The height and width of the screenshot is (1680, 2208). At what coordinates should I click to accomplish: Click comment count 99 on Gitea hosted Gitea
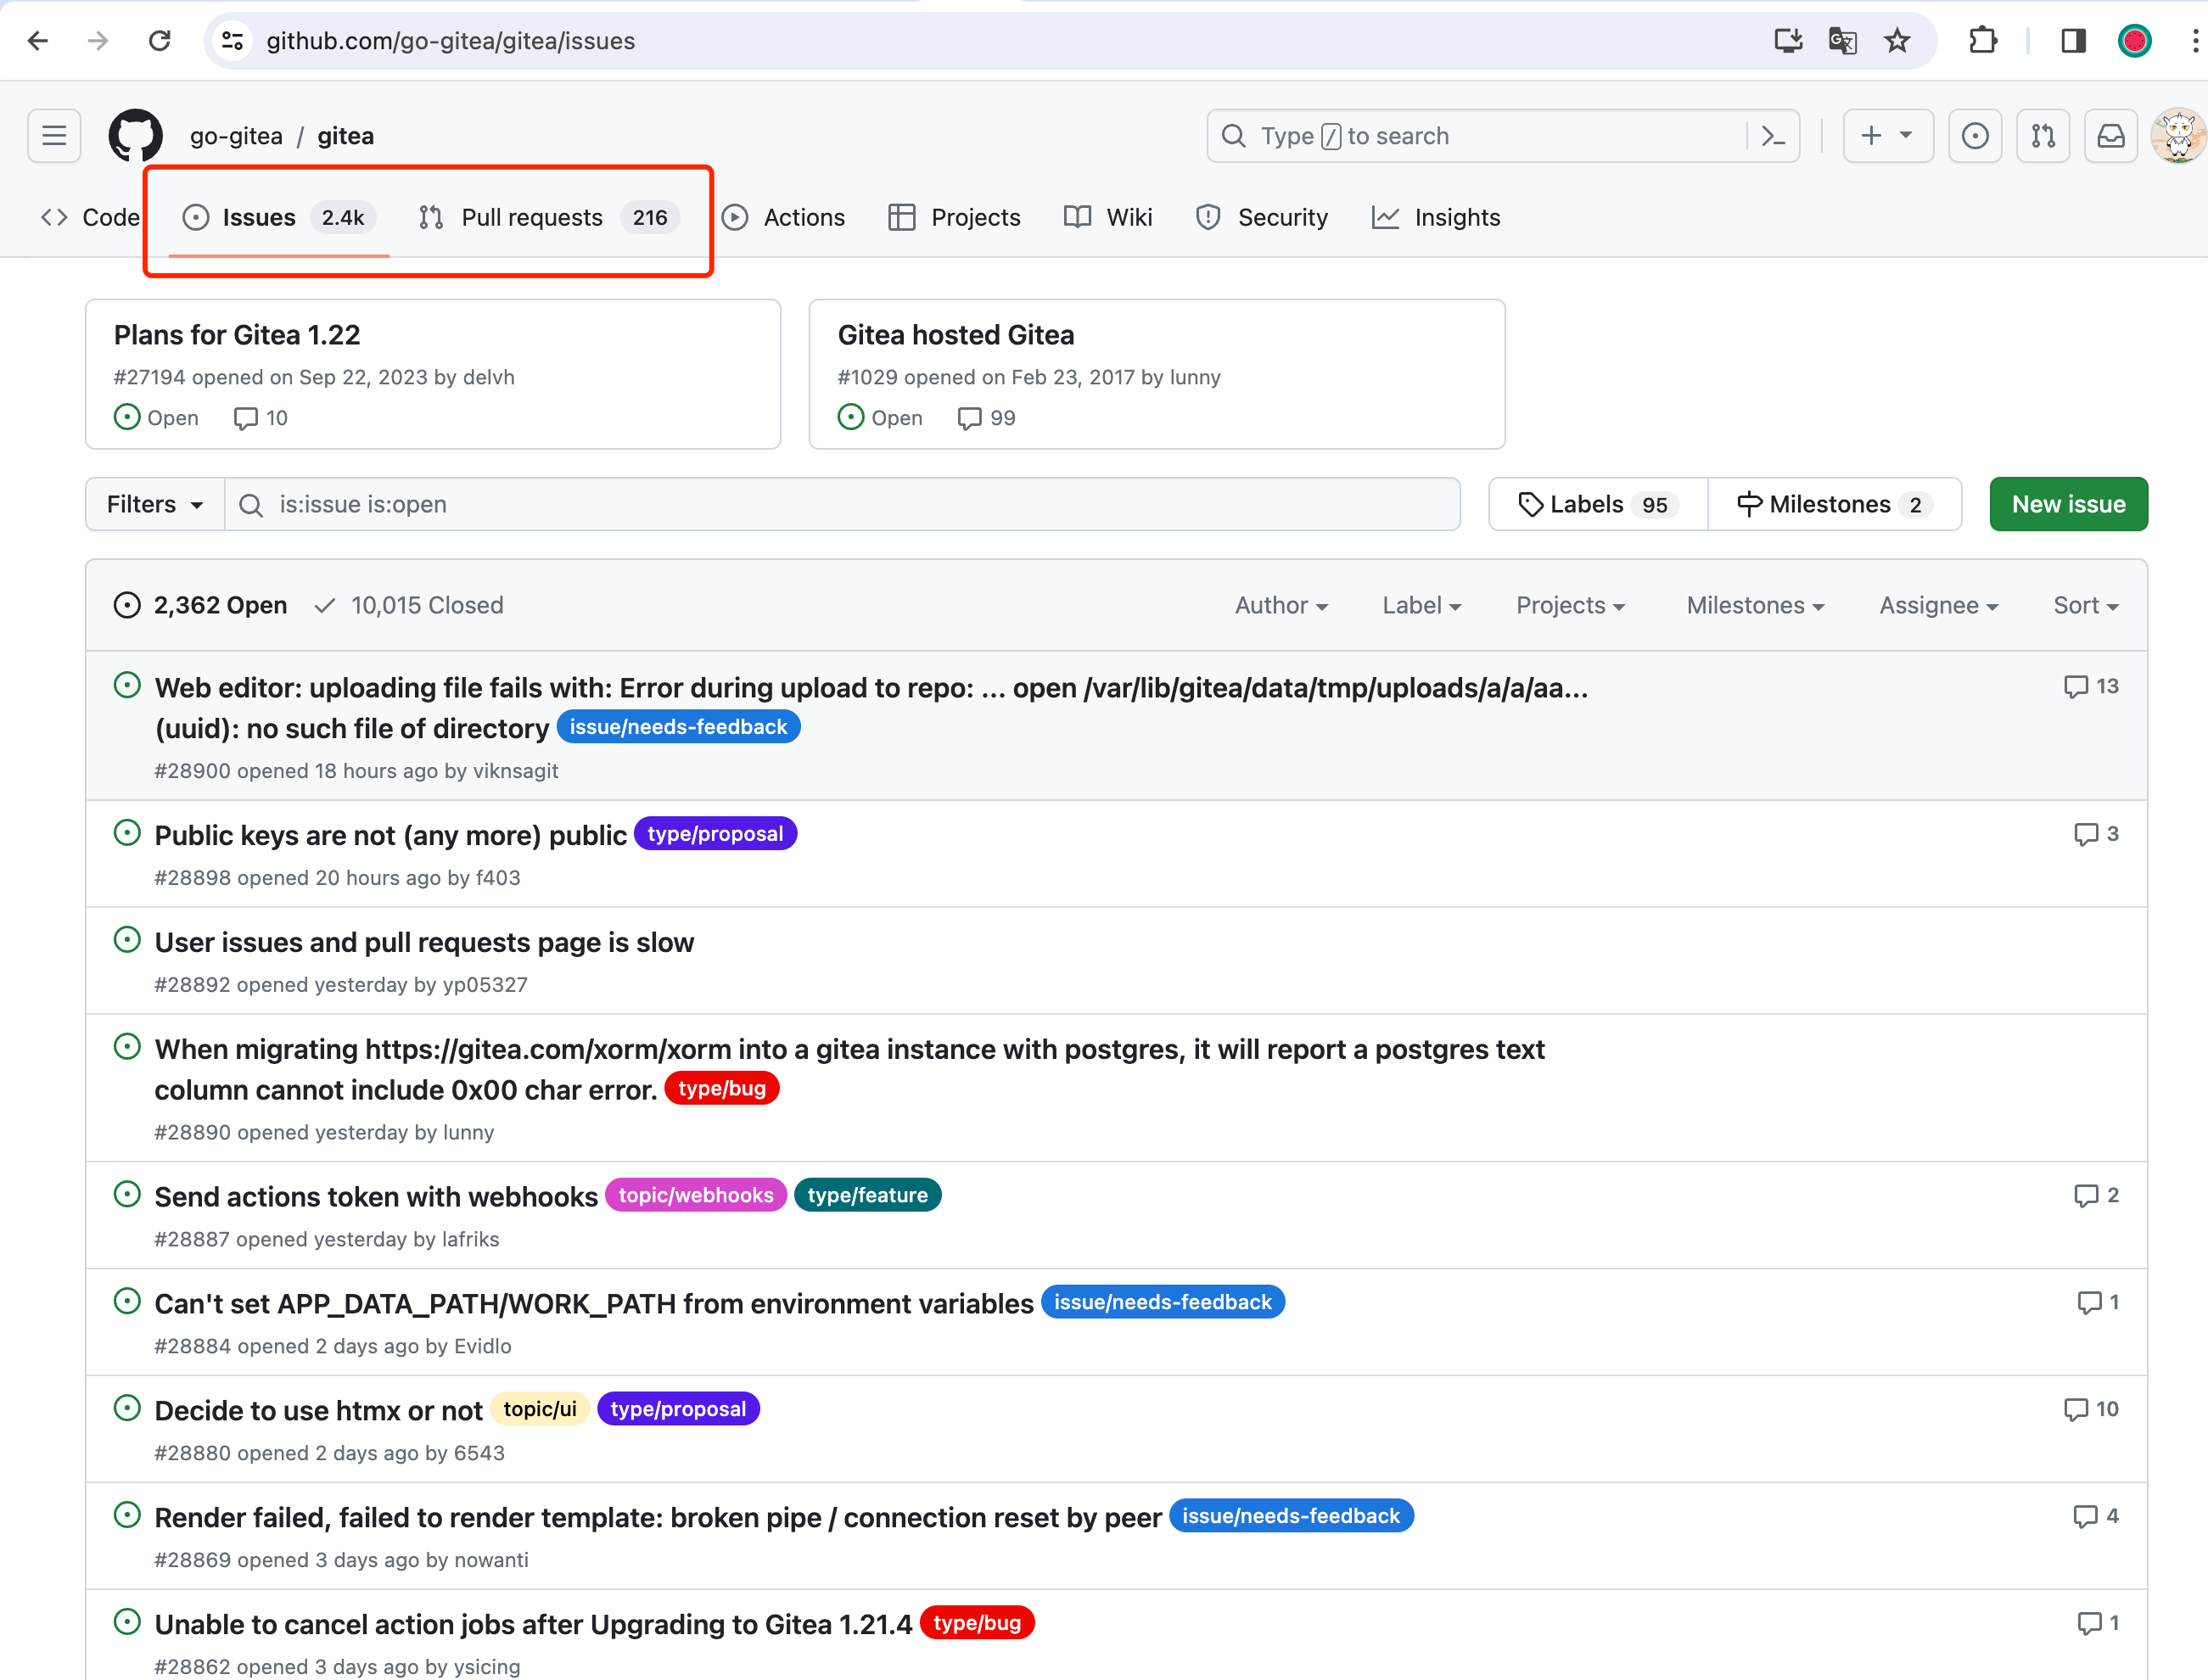pos(986,418)
